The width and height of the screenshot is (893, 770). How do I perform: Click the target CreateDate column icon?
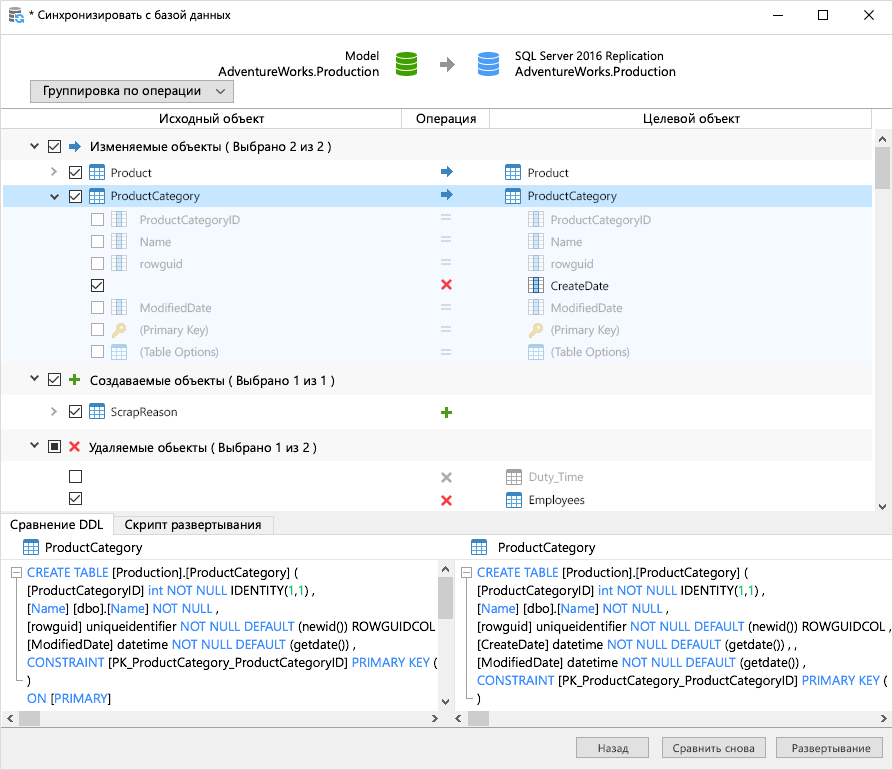(535, 285)
